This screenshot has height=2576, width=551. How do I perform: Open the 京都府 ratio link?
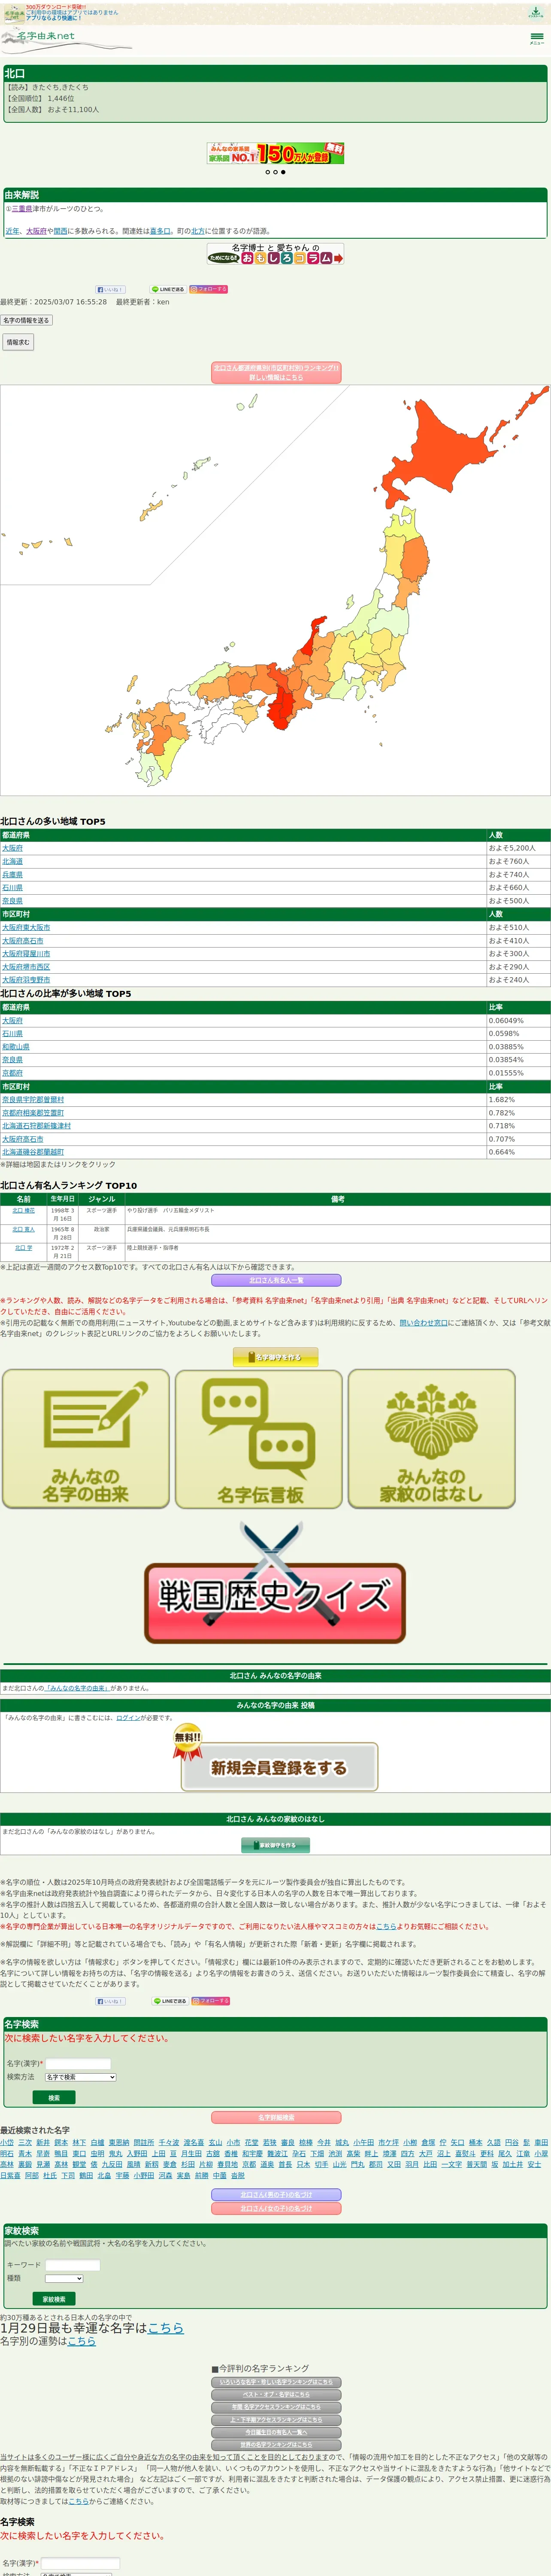(x=12, y=1073)
